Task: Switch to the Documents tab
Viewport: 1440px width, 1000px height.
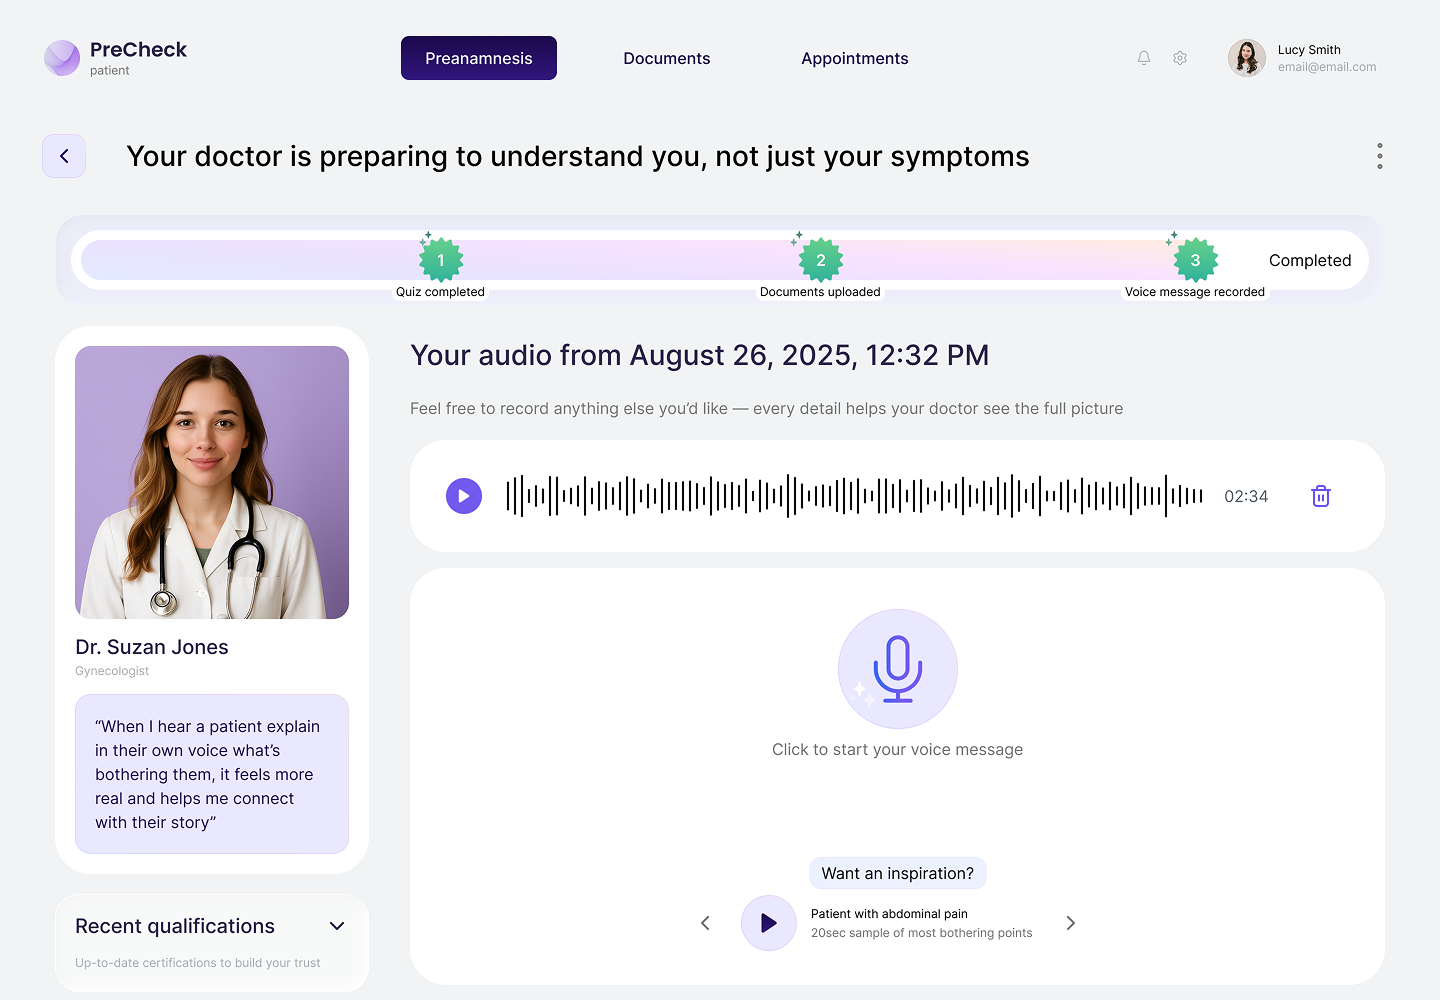Action: 666,58
